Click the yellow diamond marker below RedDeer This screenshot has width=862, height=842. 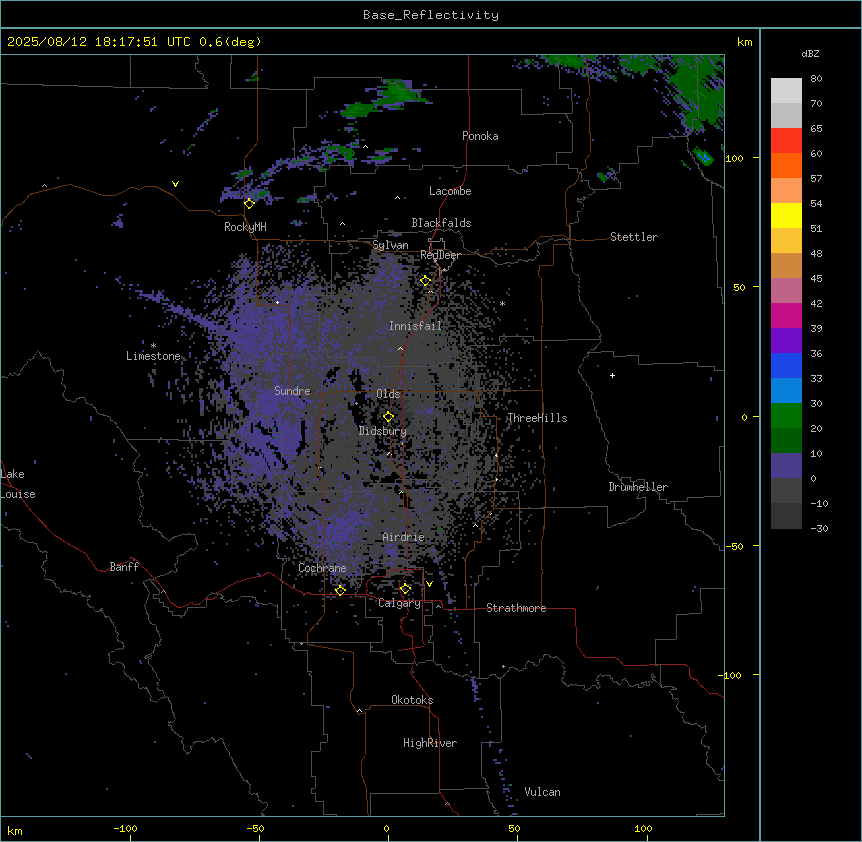(425, 281)
